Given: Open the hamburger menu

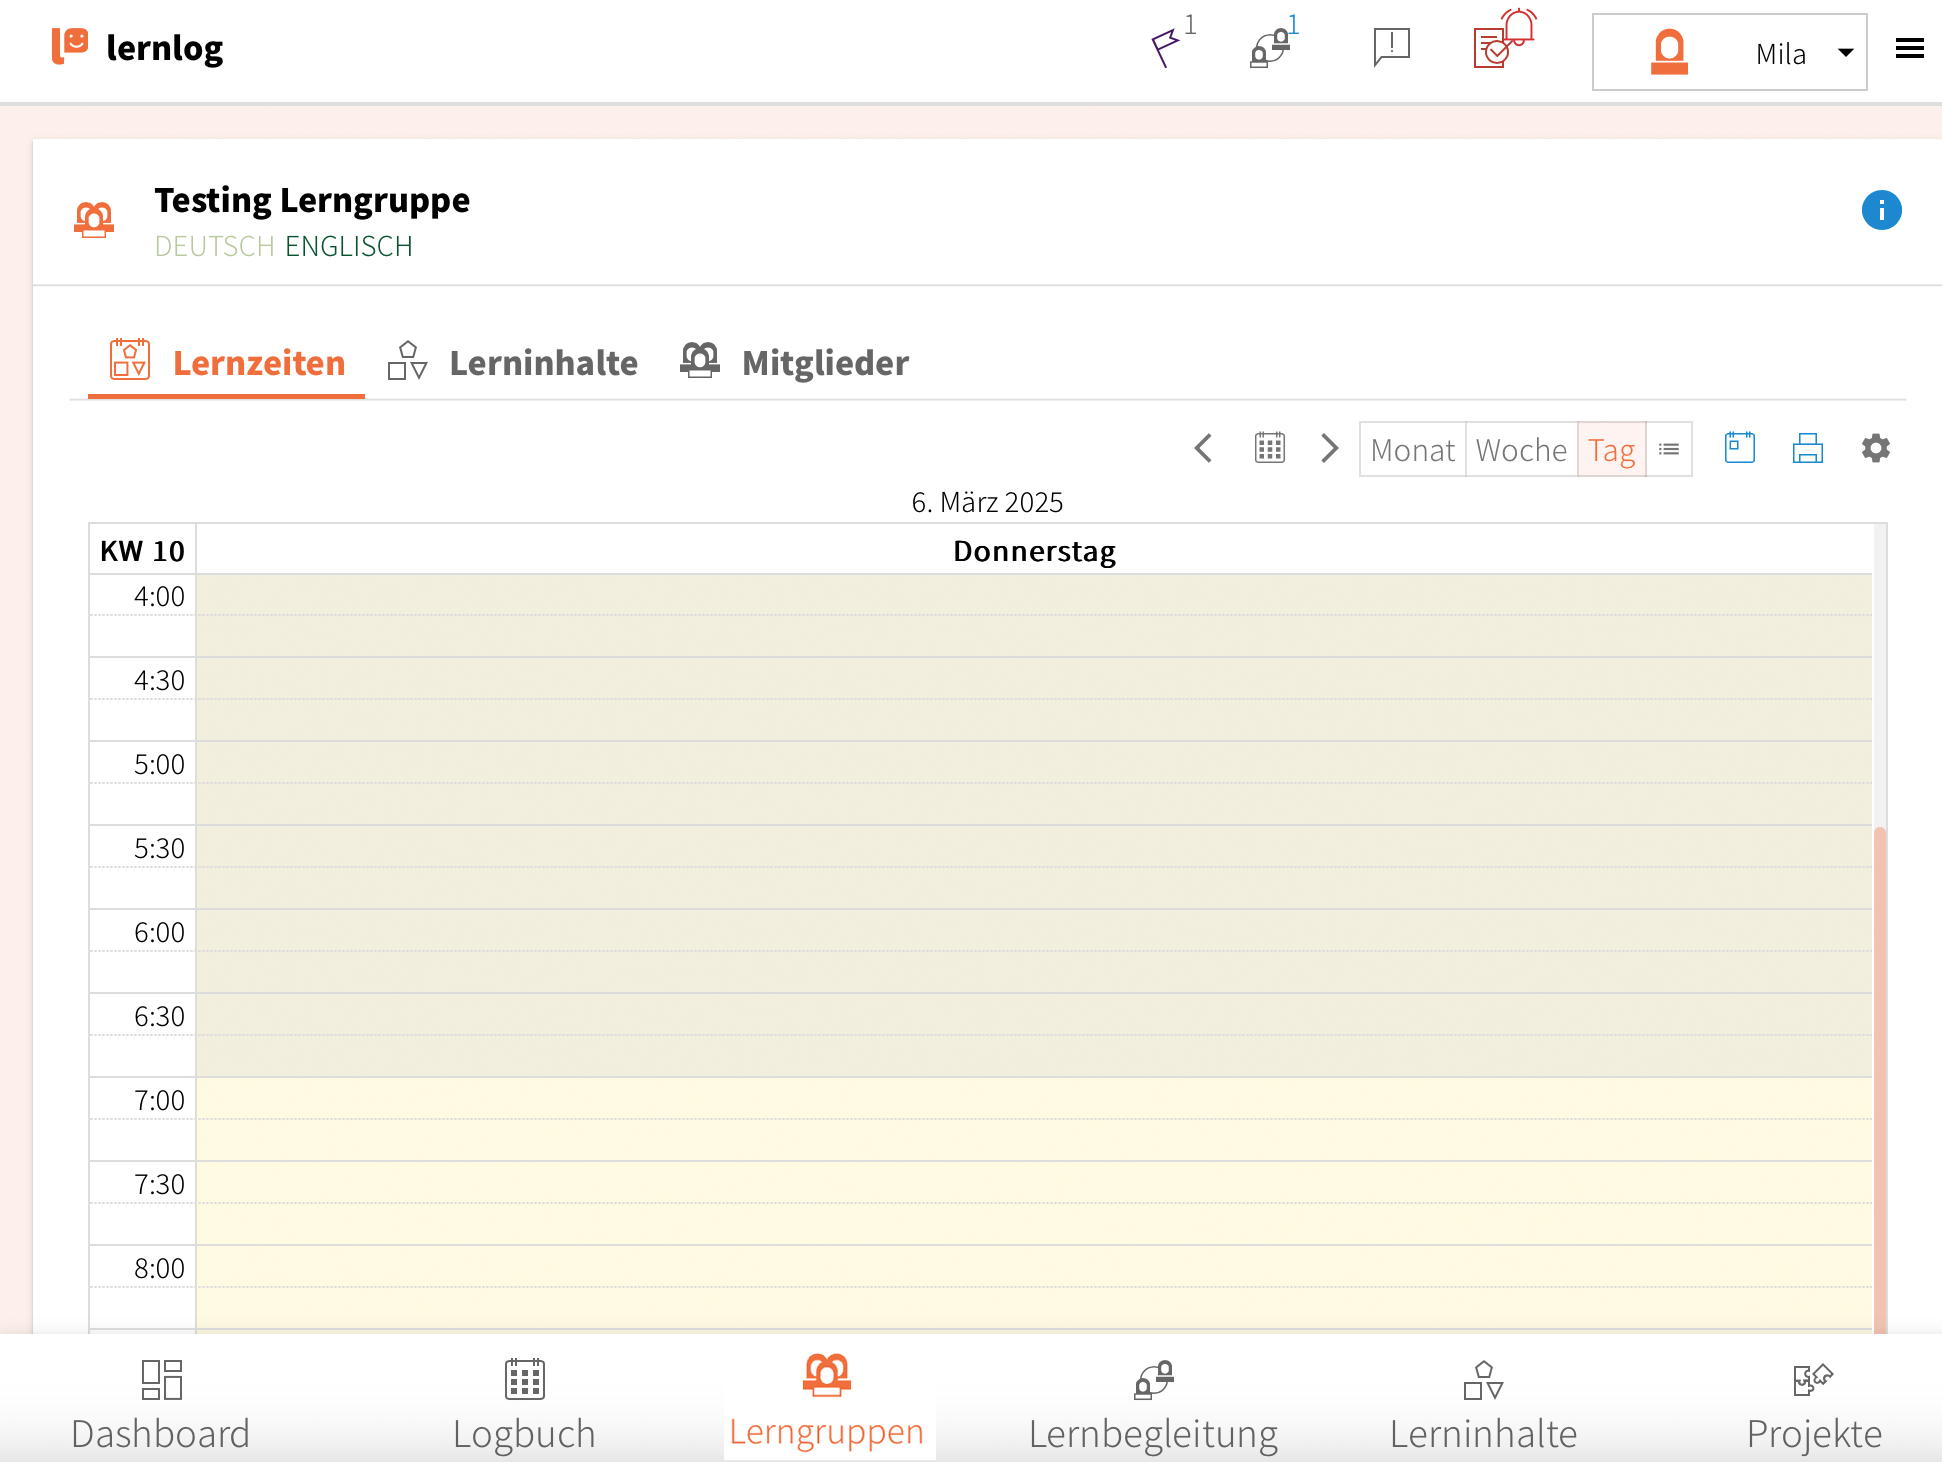Looking at the screenshot, I should click(x=1909, y=48).
